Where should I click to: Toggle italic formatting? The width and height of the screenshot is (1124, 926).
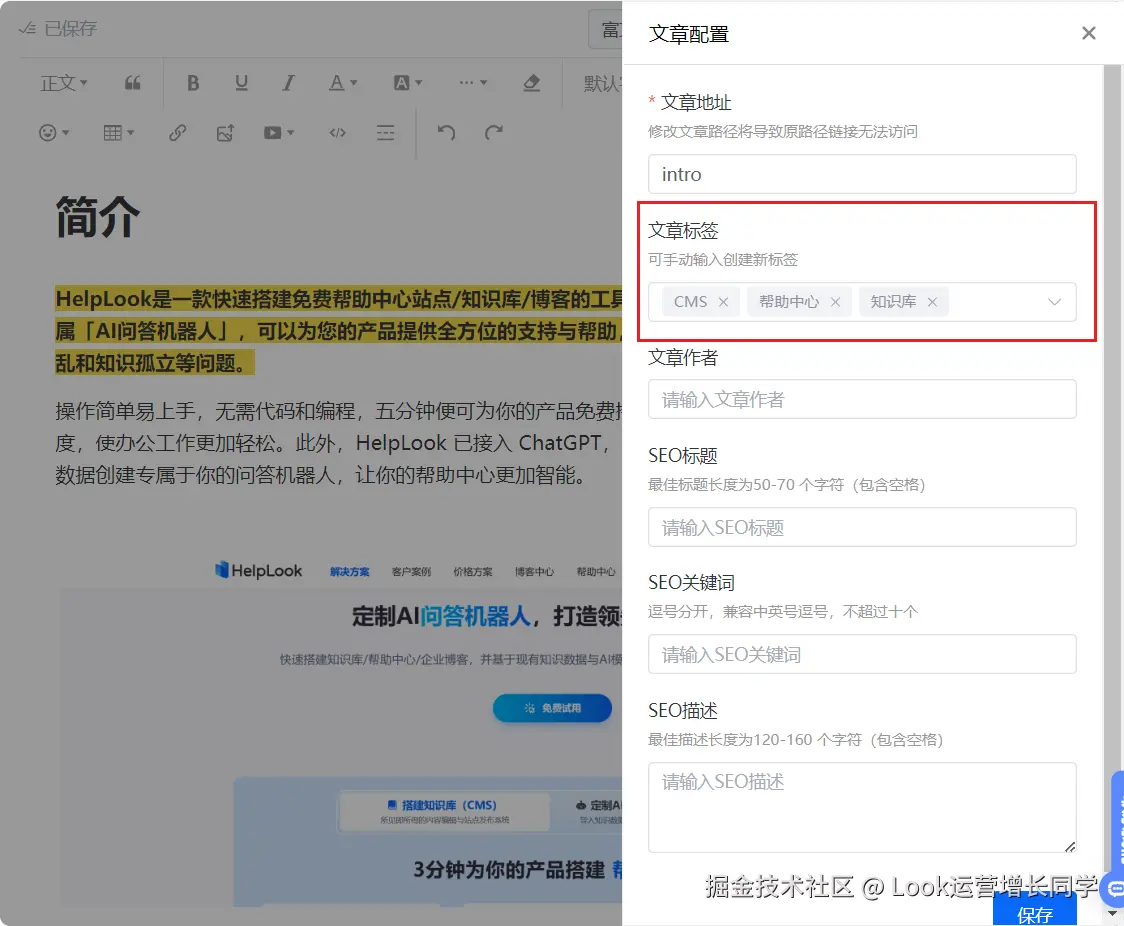[x=288, y=83]
